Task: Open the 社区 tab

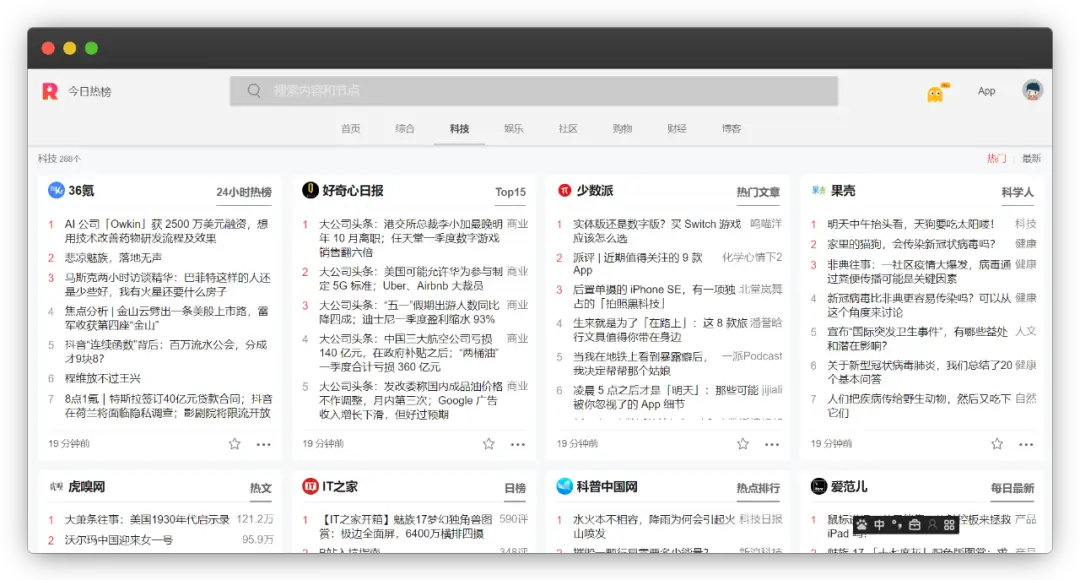Action: tap(568, 129)
